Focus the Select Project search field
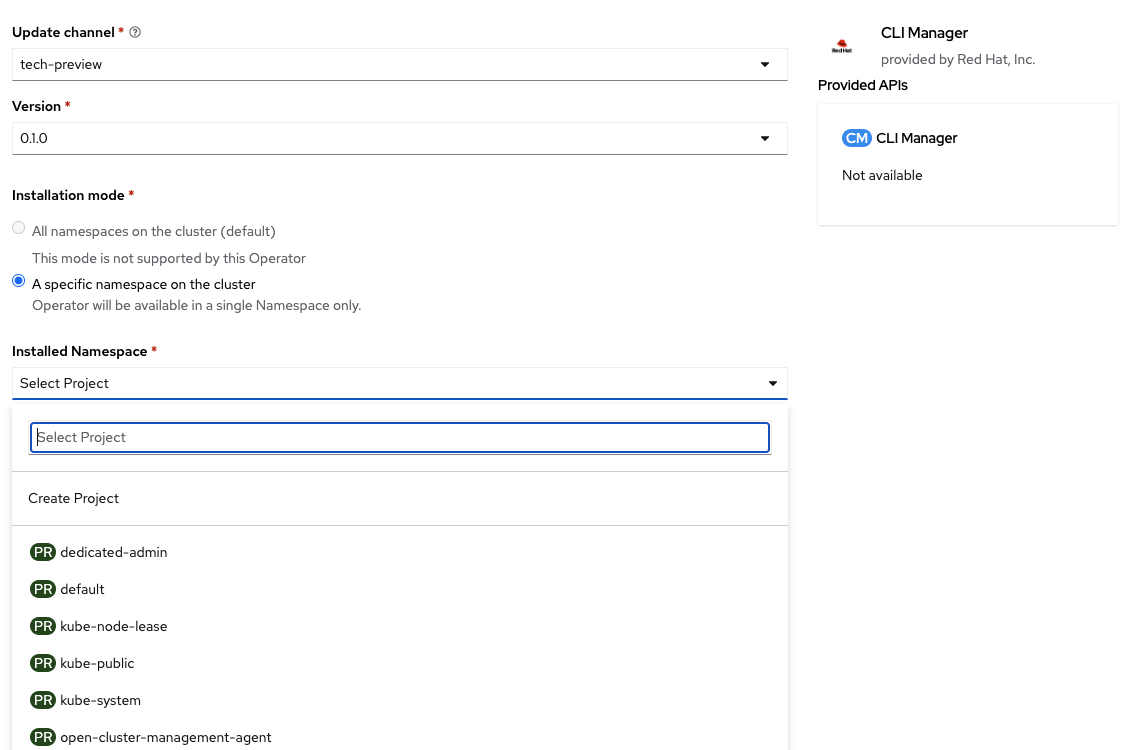The height and width of the screenshot is (750, 1130). click(399, 437)
